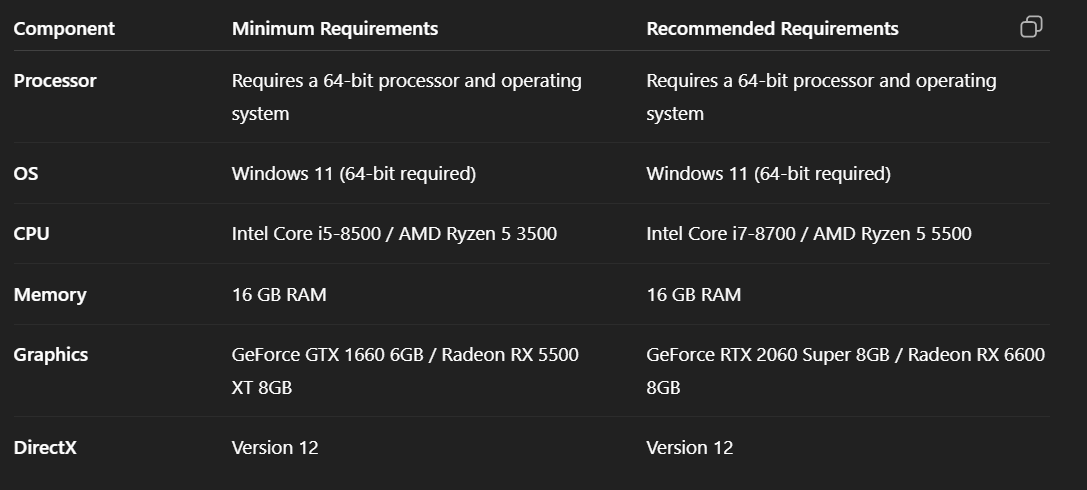Image resolution: width=1087 pixels, height=490 pixels.
Task: Click the copy table icon
Action: pyautogui.click(x=1031, y=27)
